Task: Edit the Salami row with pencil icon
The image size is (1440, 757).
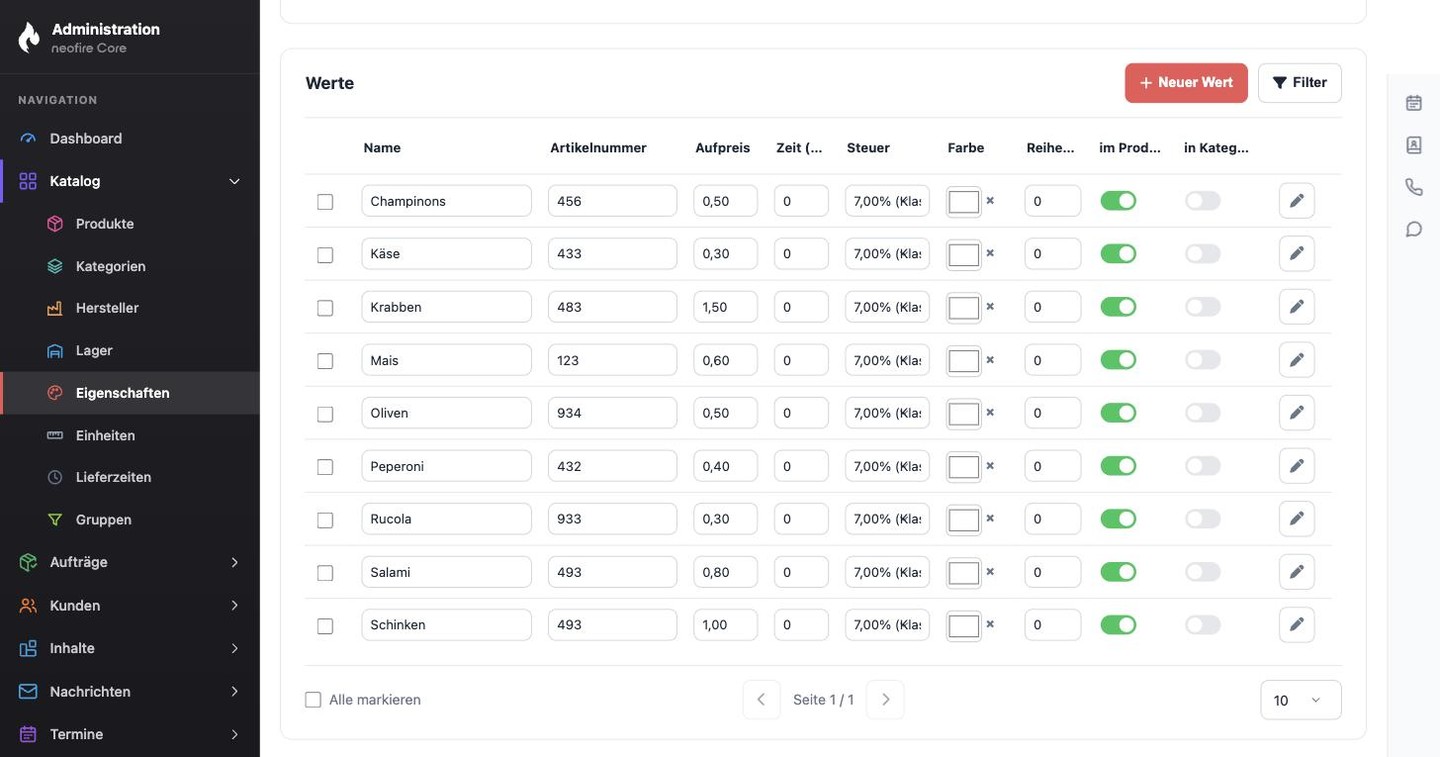Action: point(1297,572)
